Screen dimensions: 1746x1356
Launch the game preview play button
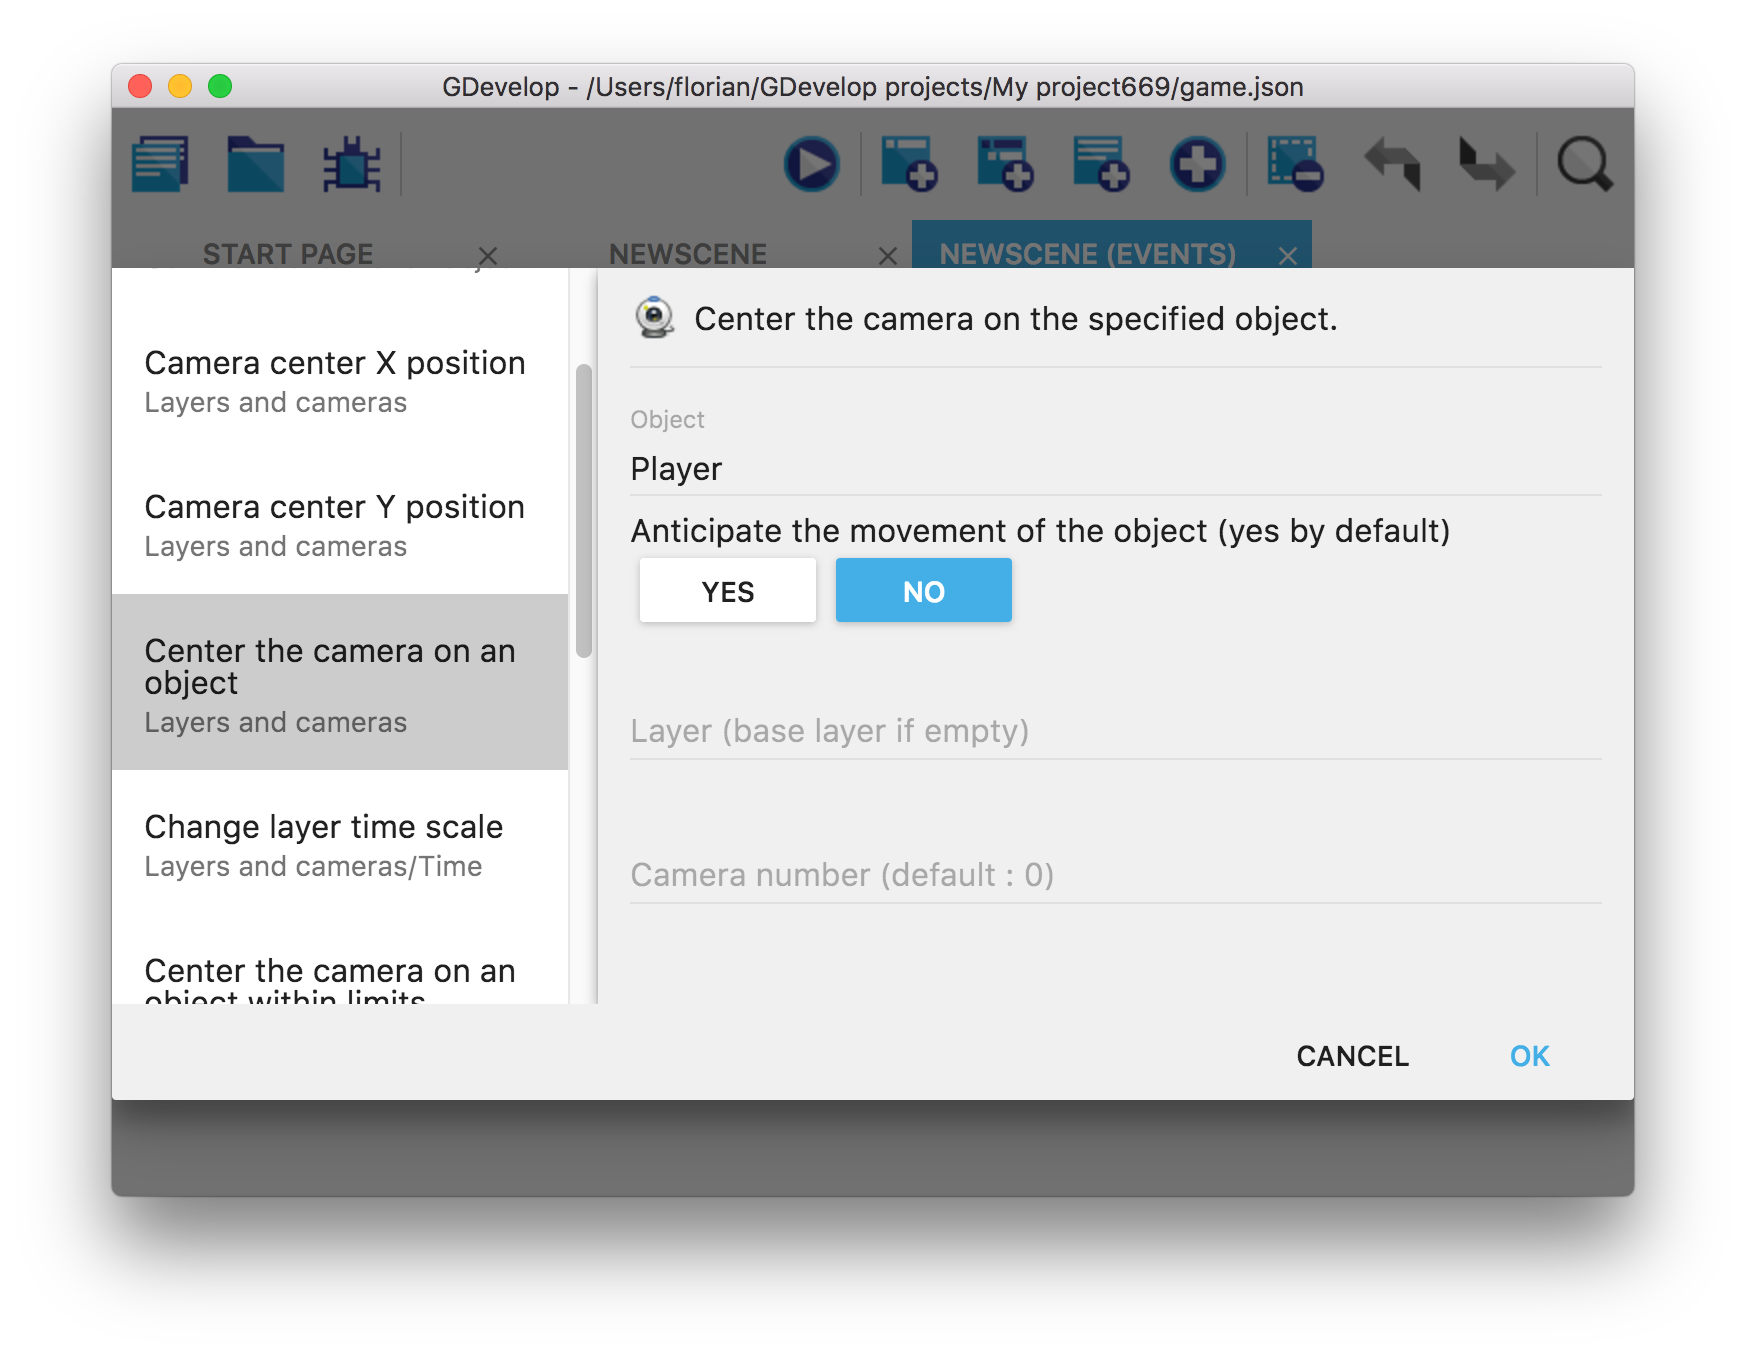coord(811,164)
